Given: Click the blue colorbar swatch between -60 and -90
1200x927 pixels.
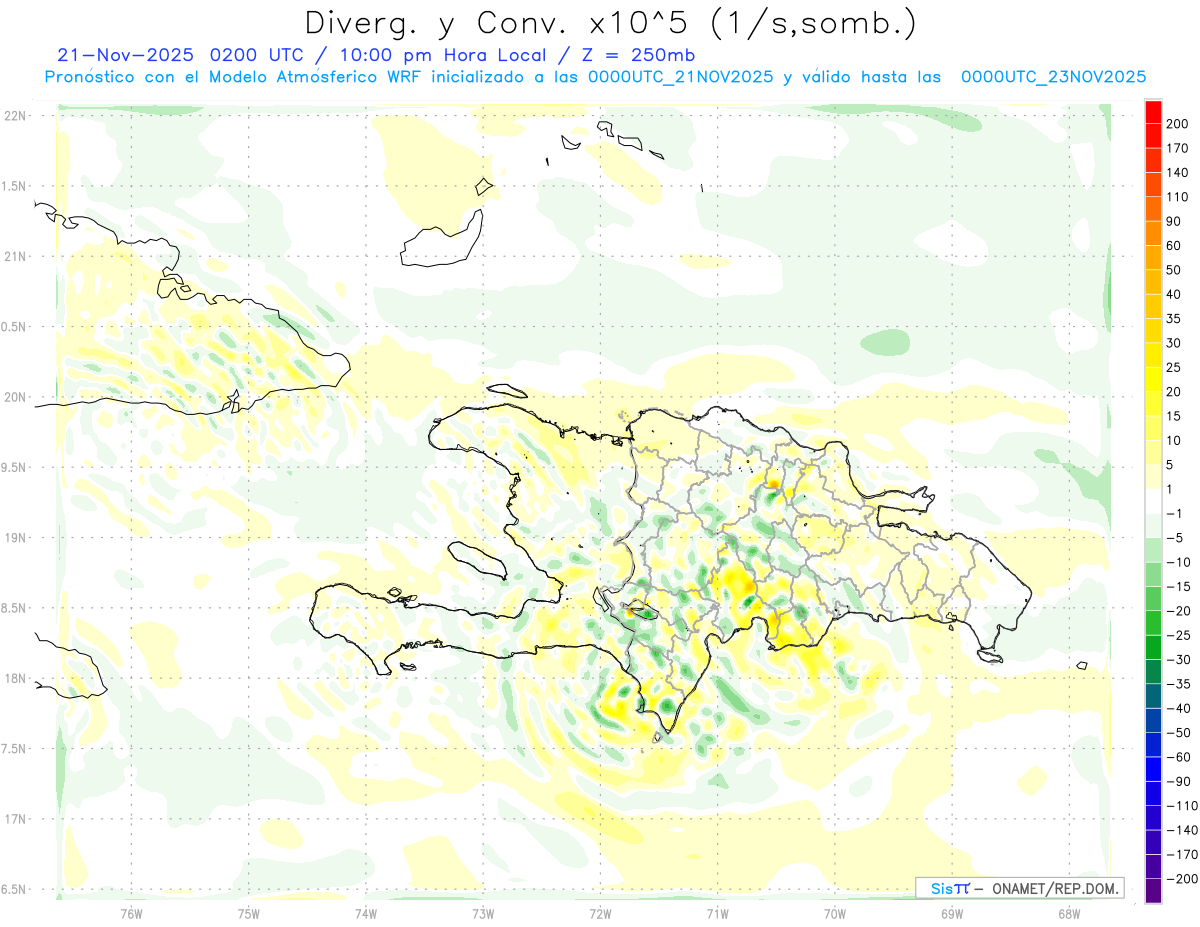Looking at the screenshot, I should (x=1153, y=769).
